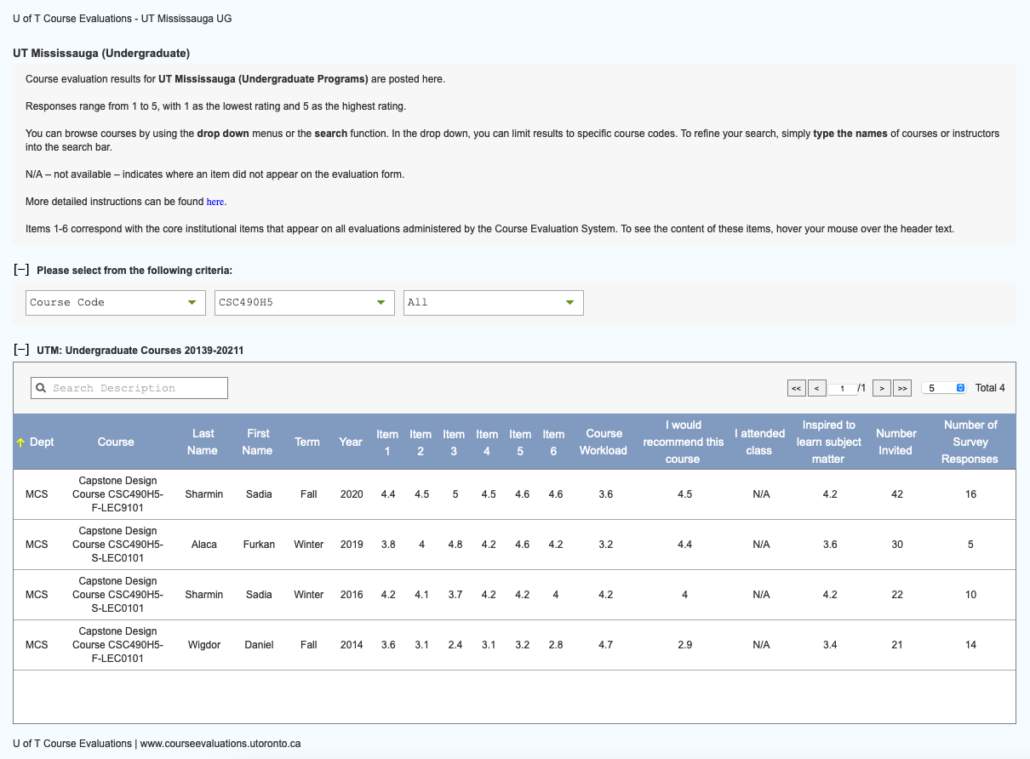1030x759 pixels.
Task: Click the Search Description field
Action: click(x=129, y=388)
